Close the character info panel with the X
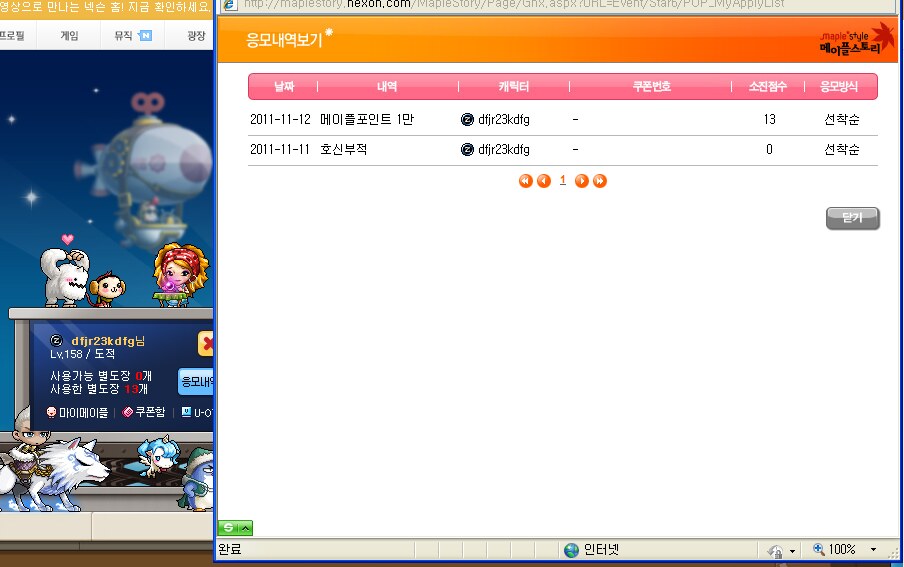Screen dimensions: 904x567 [206, 344]
